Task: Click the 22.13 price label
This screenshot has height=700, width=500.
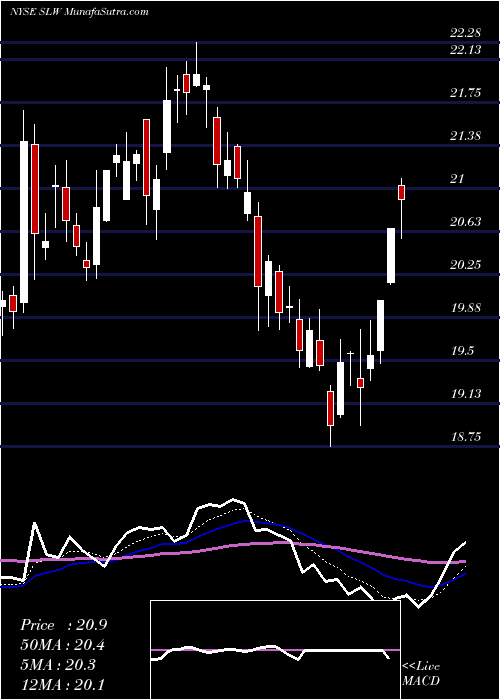Action: coord(466,50)
